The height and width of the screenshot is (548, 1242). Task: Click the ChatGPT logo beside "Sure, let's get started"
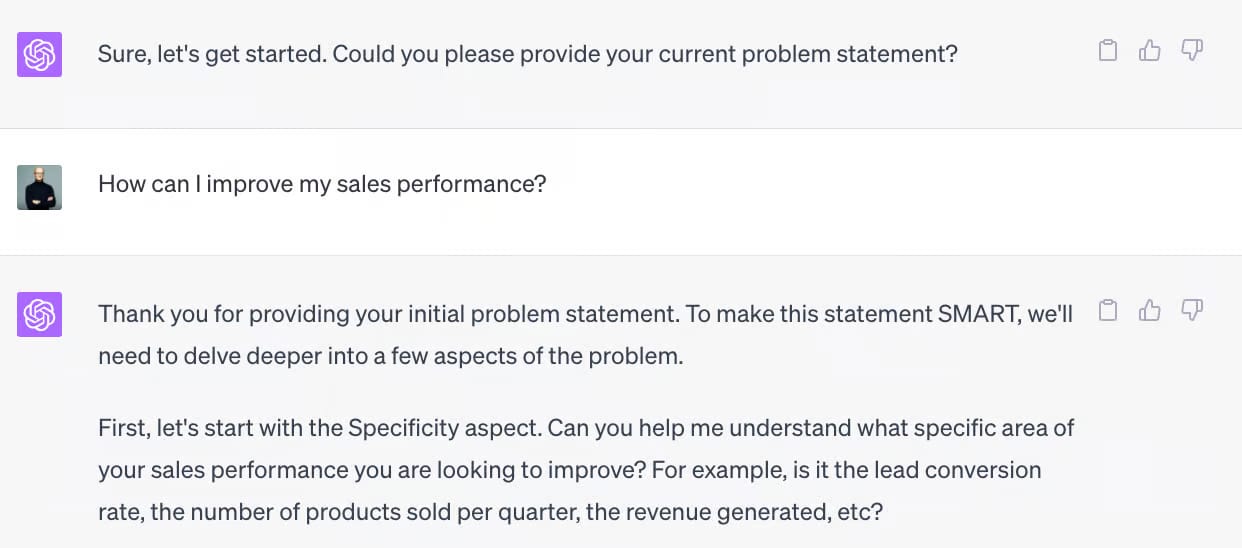(x=40, y=54)
